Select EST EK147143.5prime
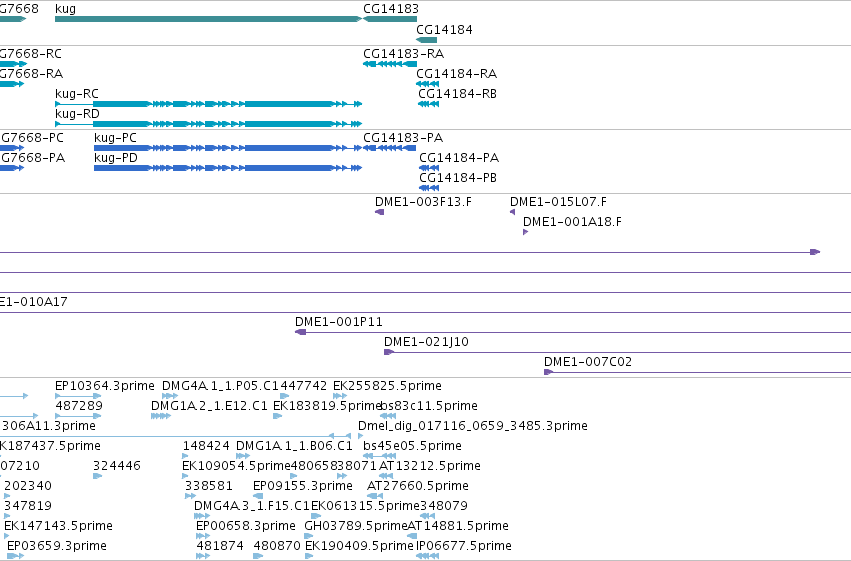Viewport: 851px width, 561px height. click(x=7, y=536)
